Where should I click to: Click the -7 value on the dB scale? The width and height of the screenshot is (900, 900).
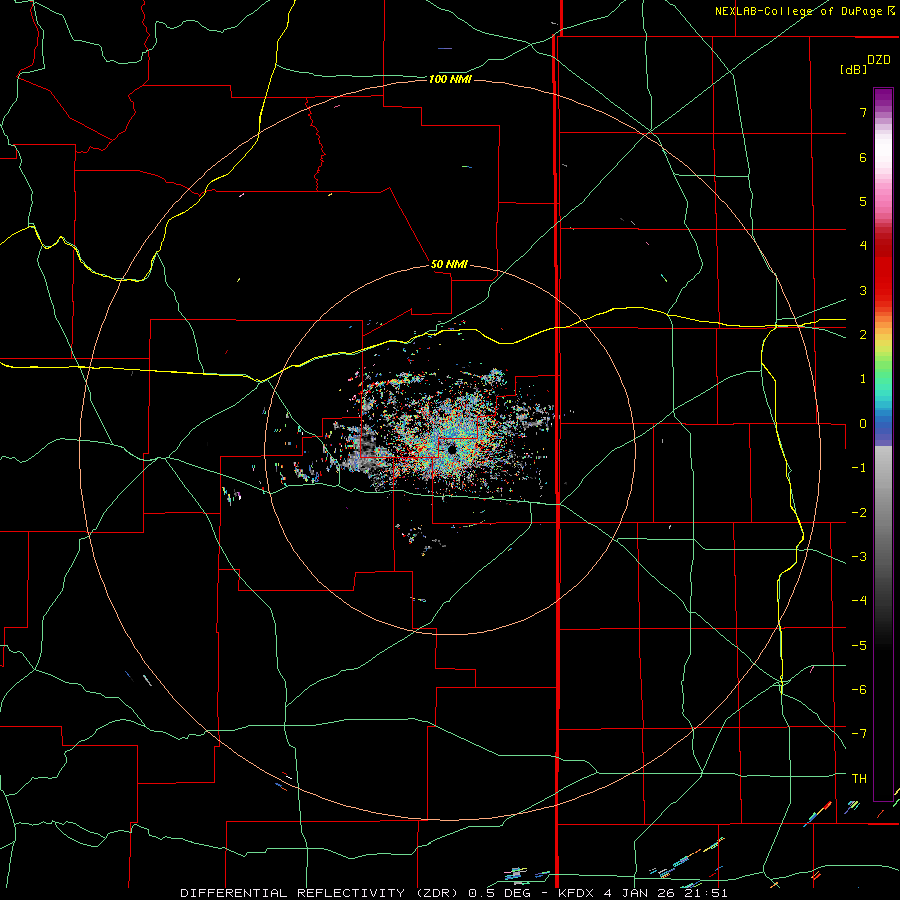tap(859, 734)
